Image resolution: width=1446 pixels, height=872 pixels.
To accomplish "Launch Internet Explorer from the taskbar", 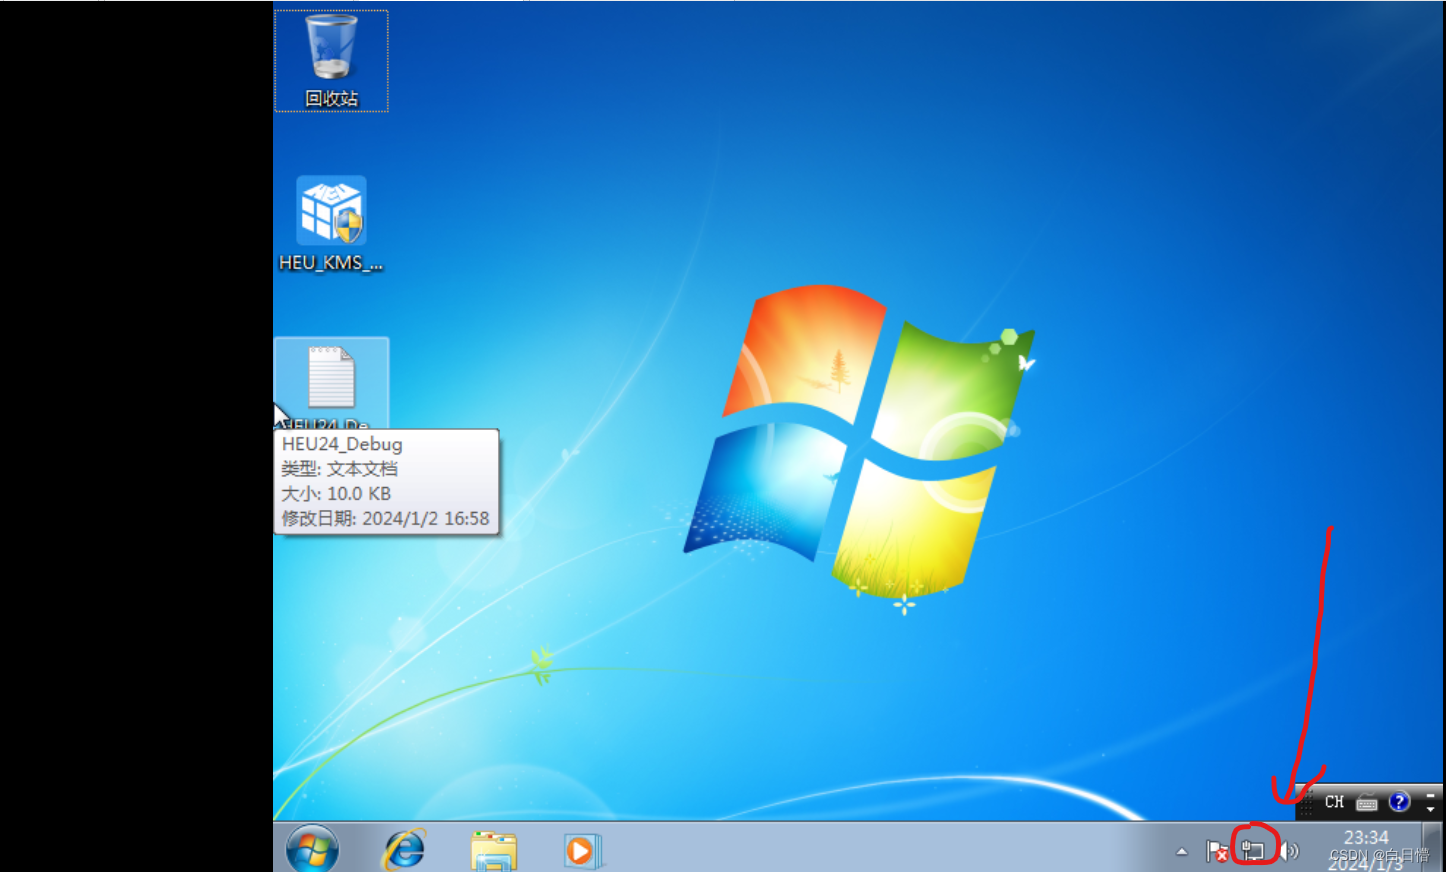I will 404,850.
